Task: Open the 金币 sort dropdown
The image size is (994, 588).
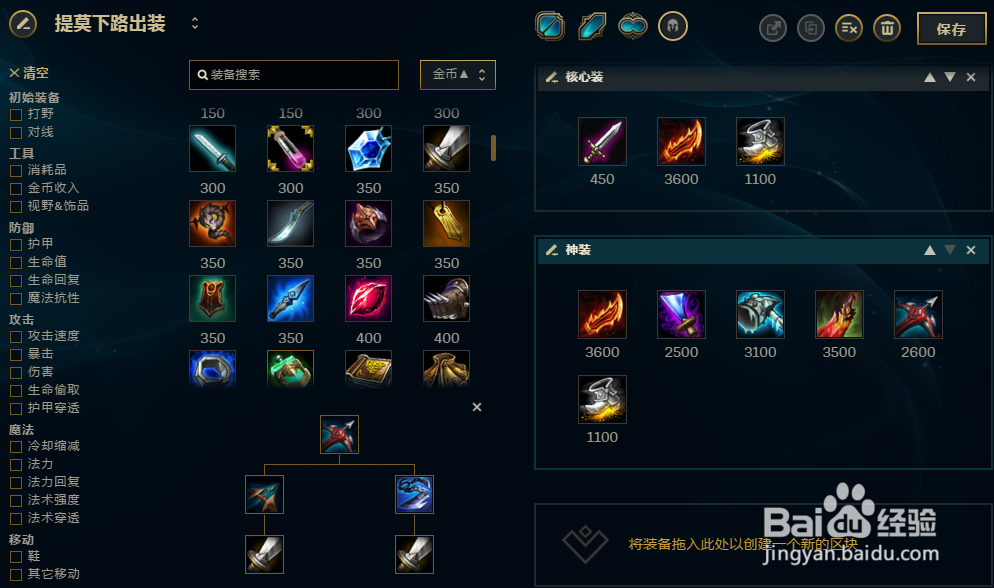Action: pos(458,75)
